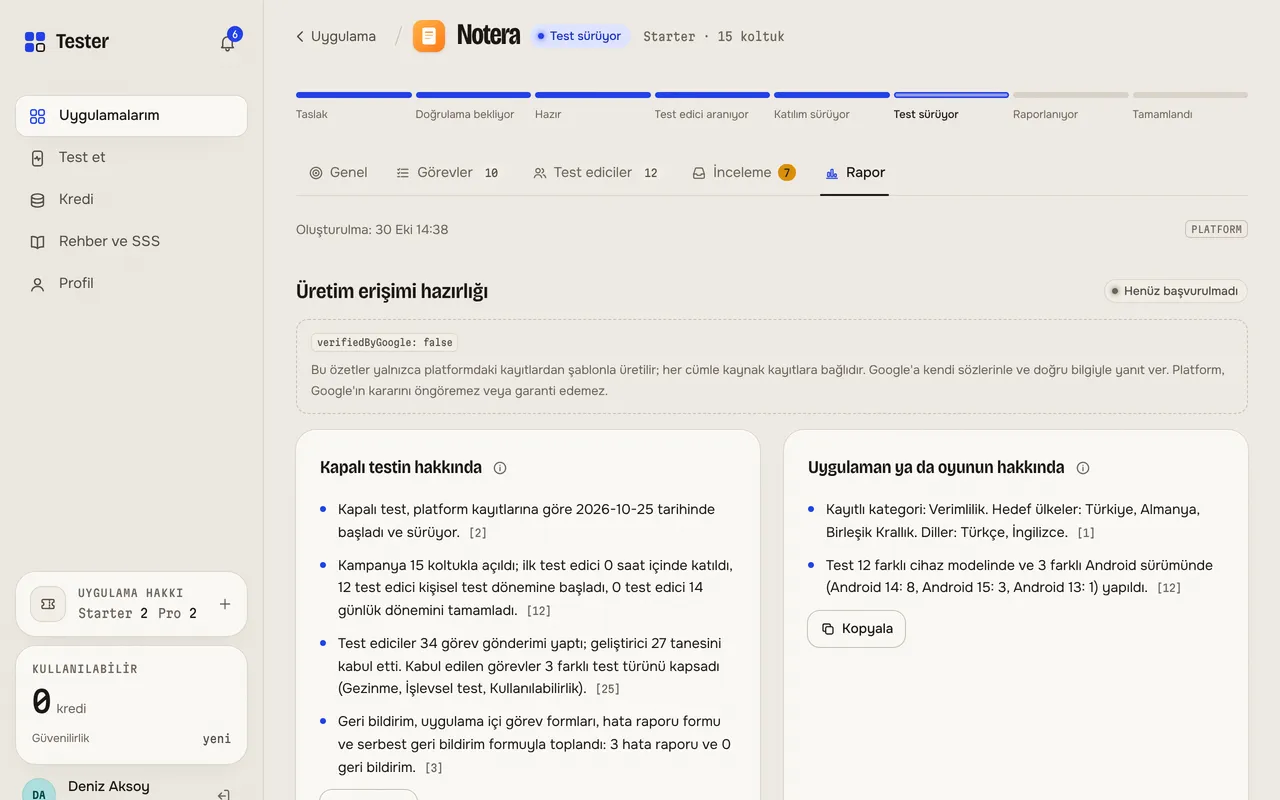
Task: Click the Kopyala button
Action: pos(856,629)
